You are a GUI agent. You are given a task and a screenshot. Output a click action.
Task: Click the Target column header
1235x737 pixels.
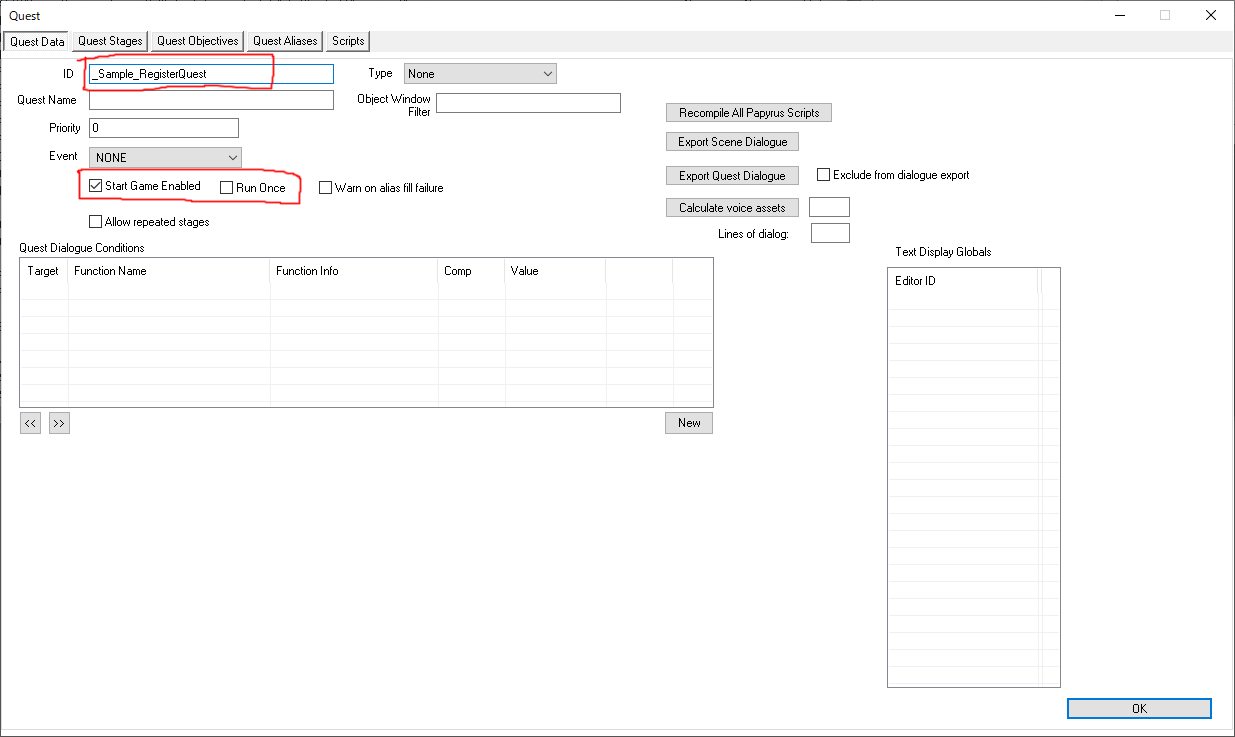[x=44, y=271]
